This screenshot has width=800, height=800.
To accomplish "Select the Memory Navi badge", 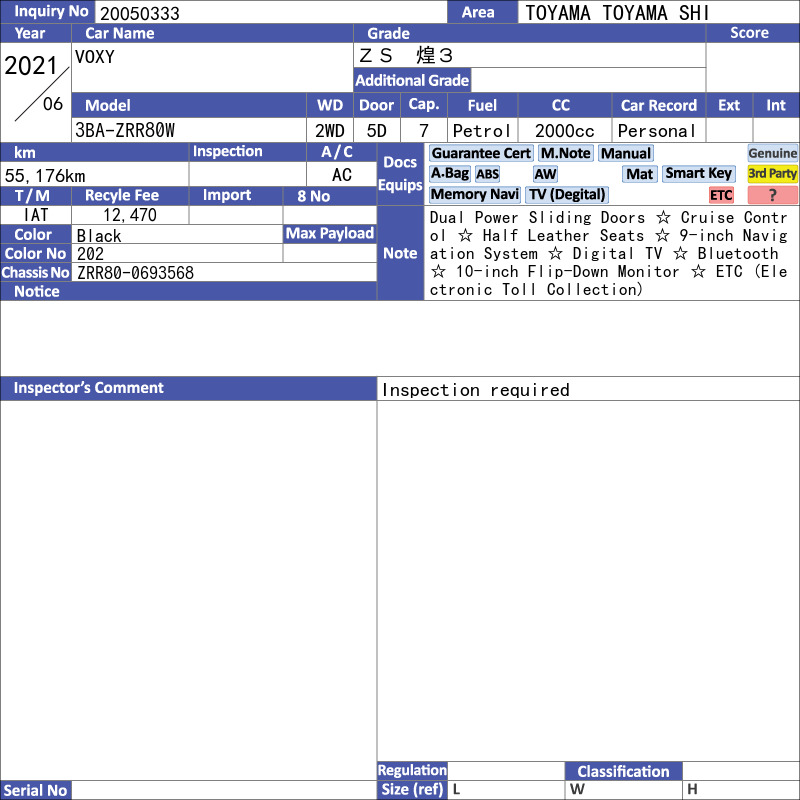I will pos(474,195).
